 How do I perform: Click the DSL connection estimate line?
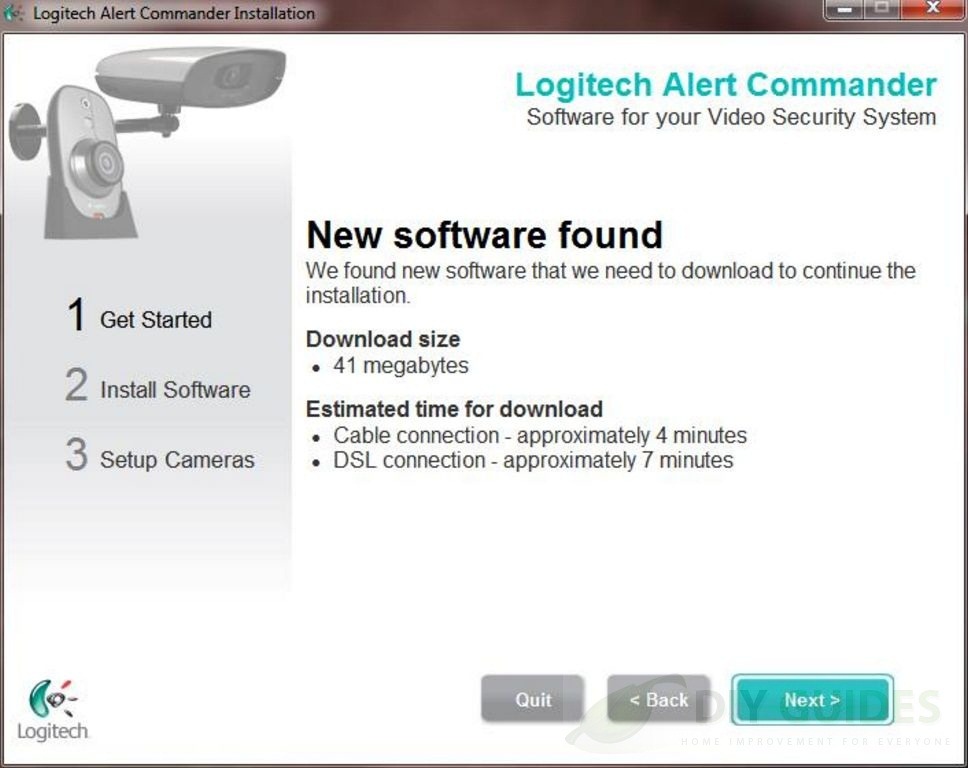[x=533, y=460]
